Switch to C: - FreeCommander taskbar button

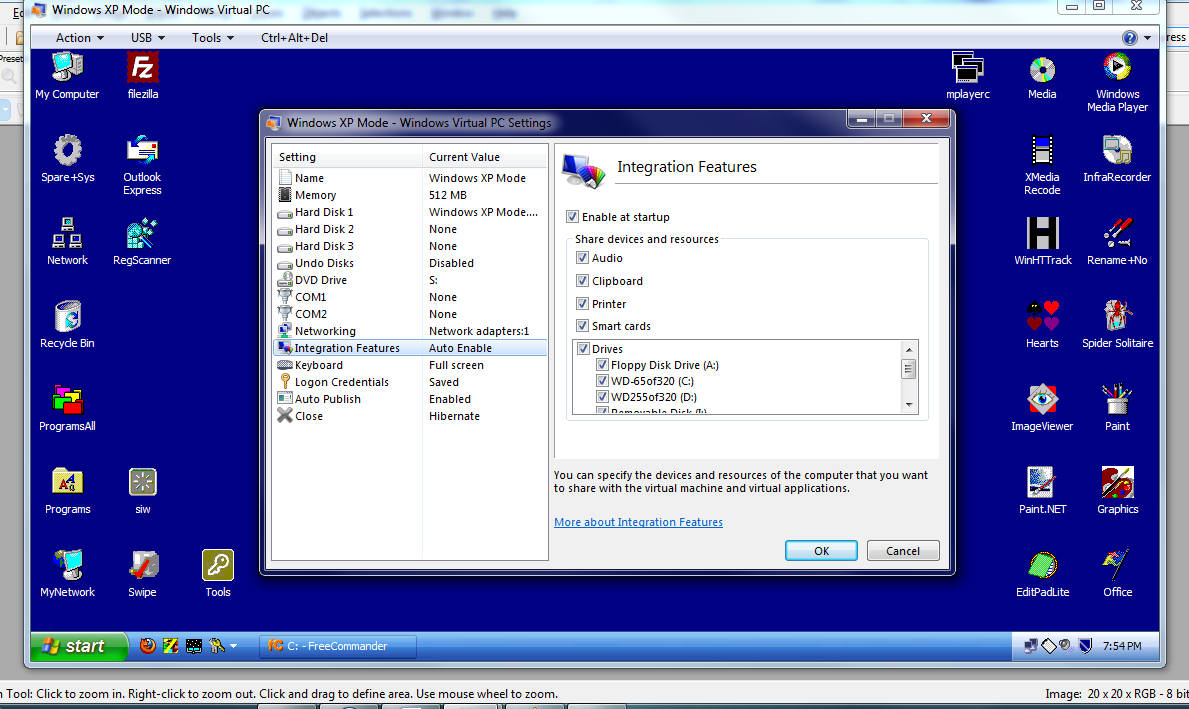337,646
